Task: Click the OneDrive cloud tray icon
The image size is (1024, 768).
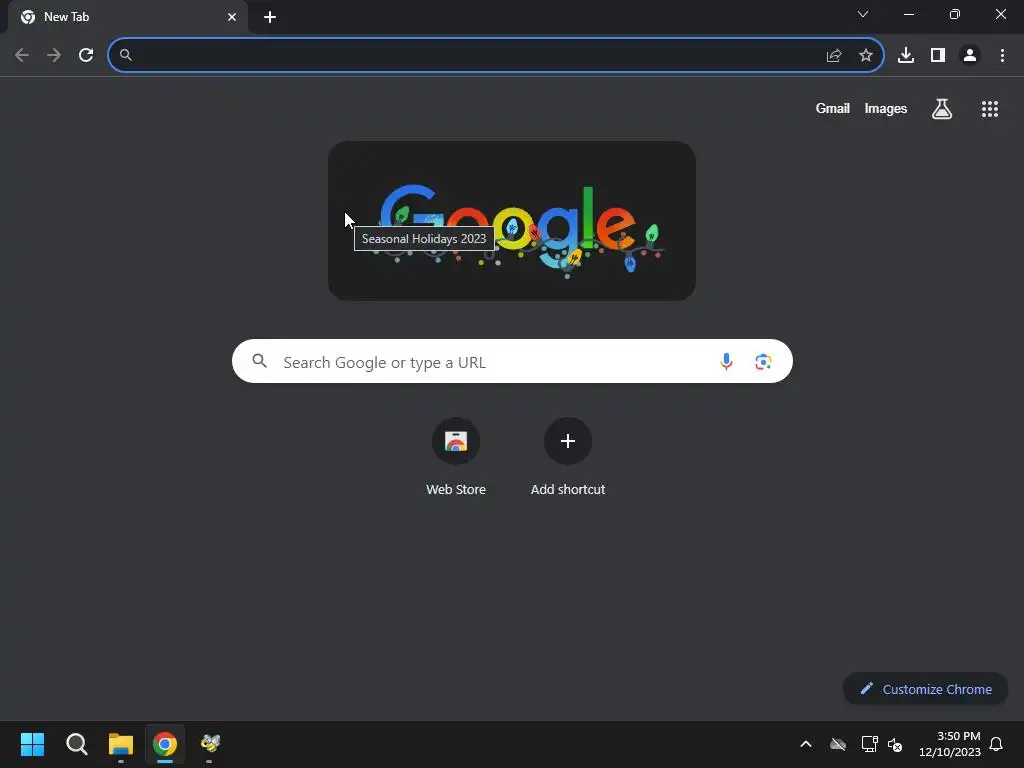Action: (x=838, y=744)
